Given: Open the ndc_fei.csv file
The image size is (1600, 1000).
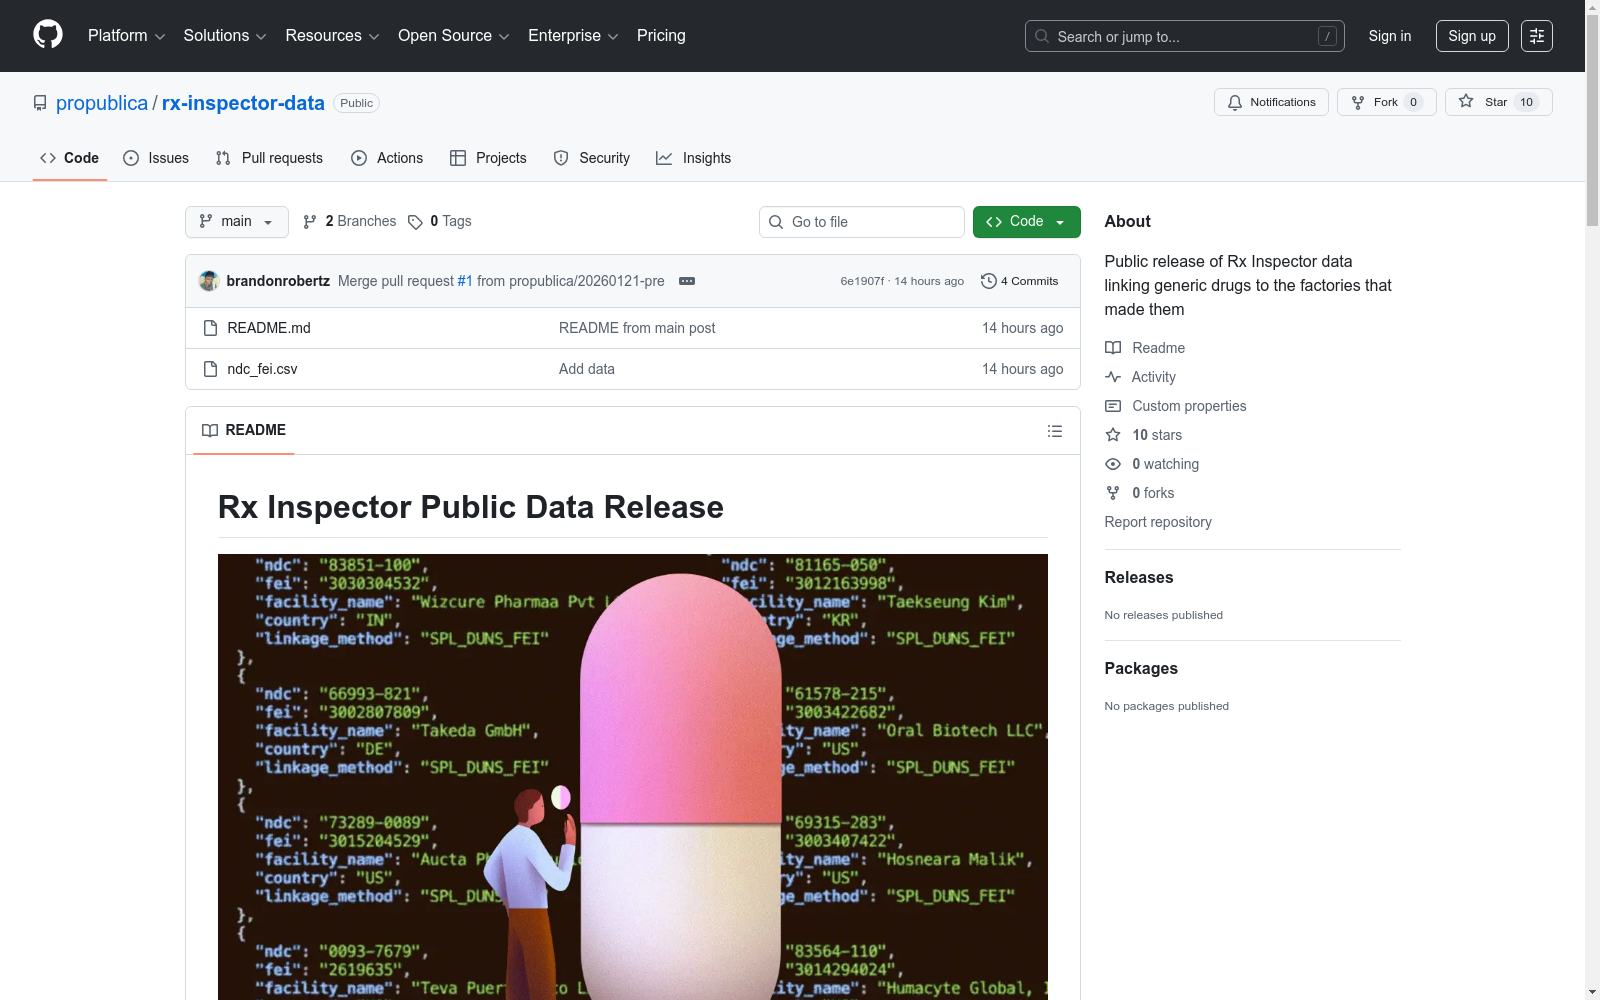Looking at the screenshot, I should coord(262,369).
